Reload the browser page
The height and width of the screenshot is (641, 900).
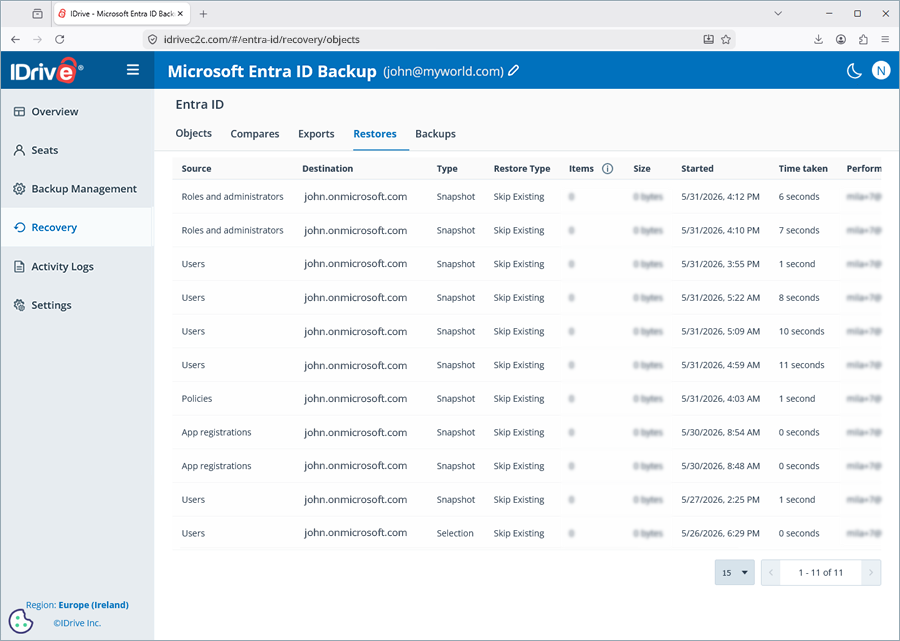(x=60, y=40)
